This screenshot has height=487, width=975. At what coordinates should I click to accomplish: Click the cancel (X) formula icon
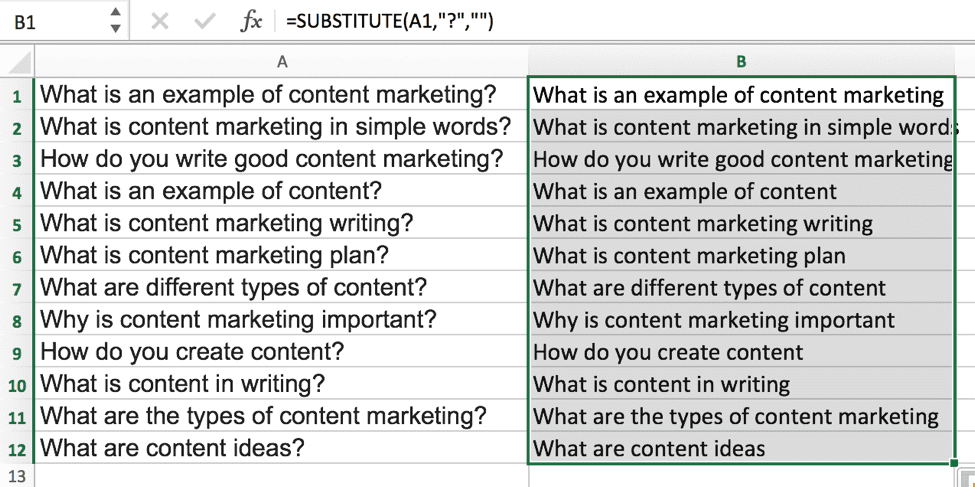click(x=160, y=22)
